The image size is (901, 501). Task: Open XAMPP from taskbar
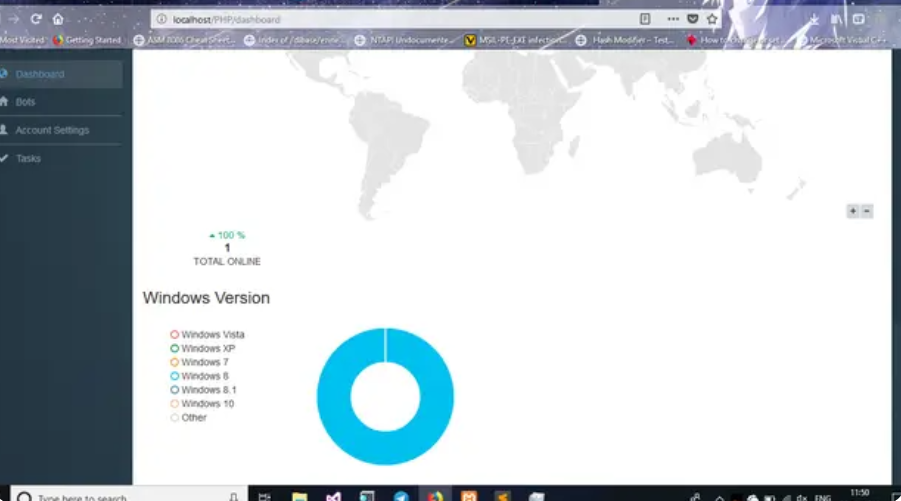(x=469, y=496)
